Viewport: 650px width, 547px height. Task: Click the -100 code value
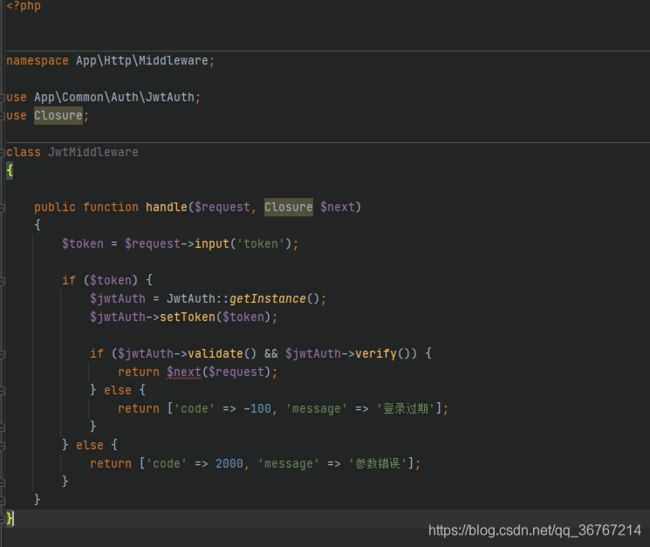coord(257,409)
